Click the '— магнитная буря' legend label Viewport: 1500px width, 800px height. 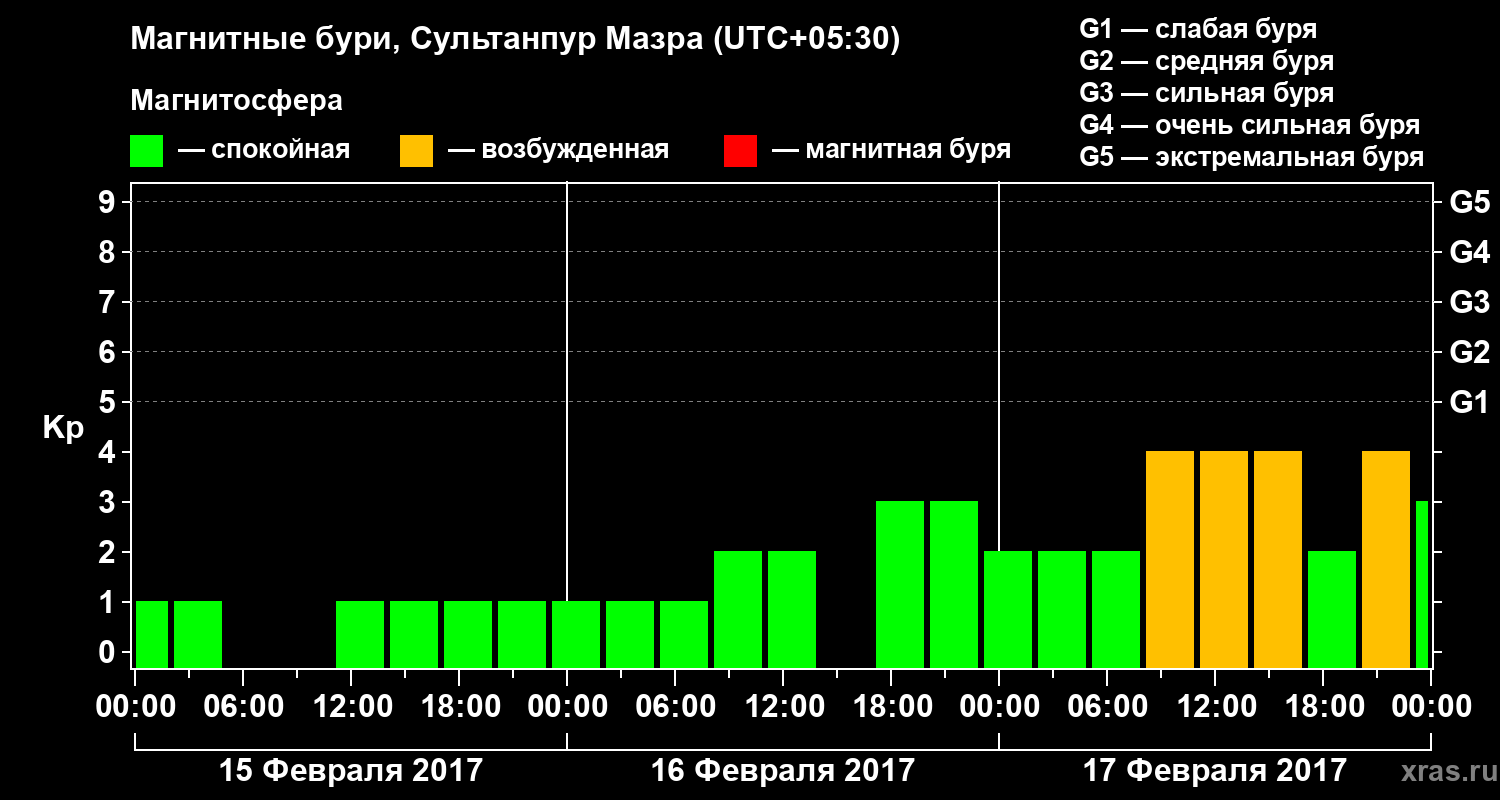pyautogui.click(x=891, y=150)
